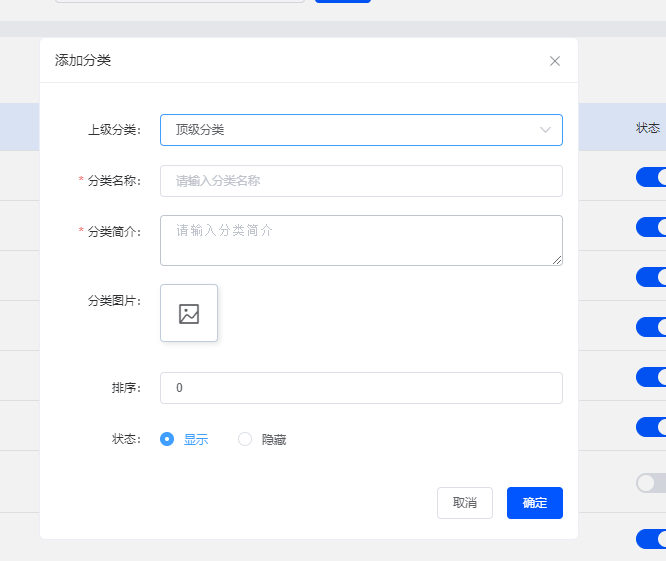Focus the 分类名称 input field

tap(361, 181)
